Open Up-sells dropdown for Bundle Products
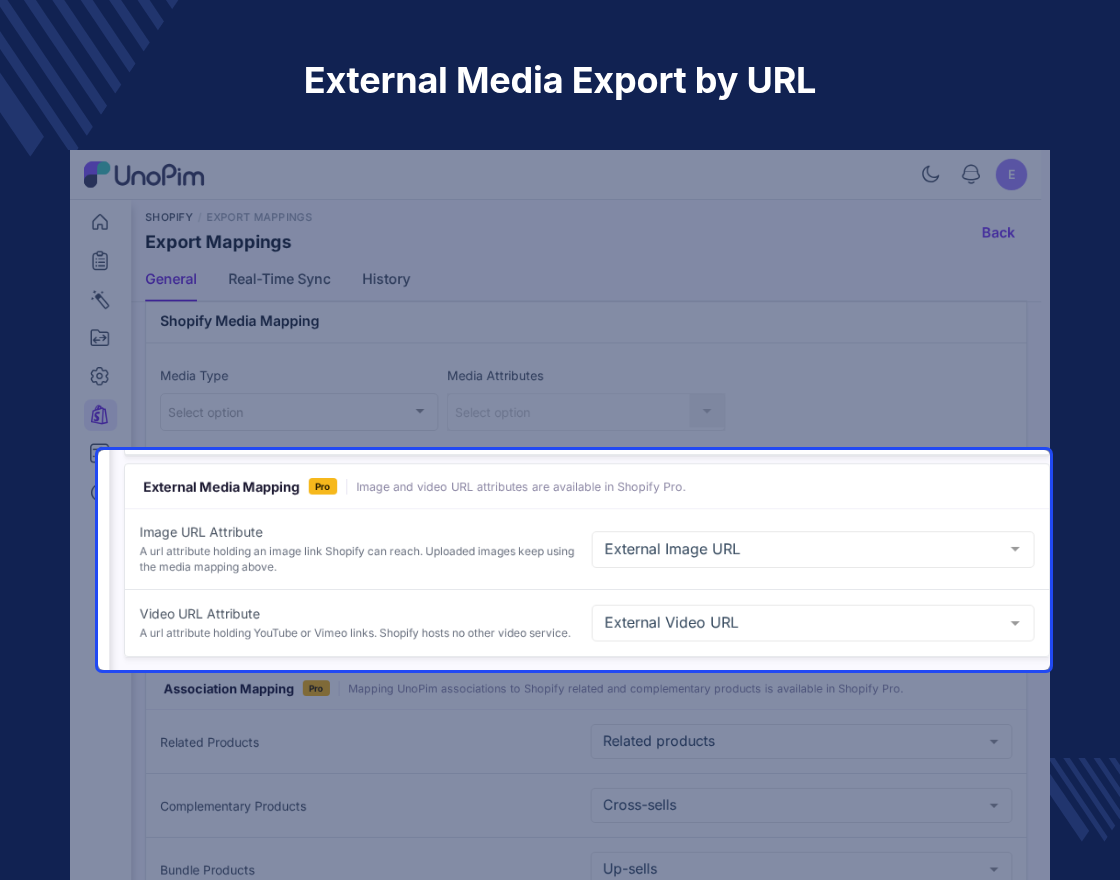 click(x=801, y=866)
